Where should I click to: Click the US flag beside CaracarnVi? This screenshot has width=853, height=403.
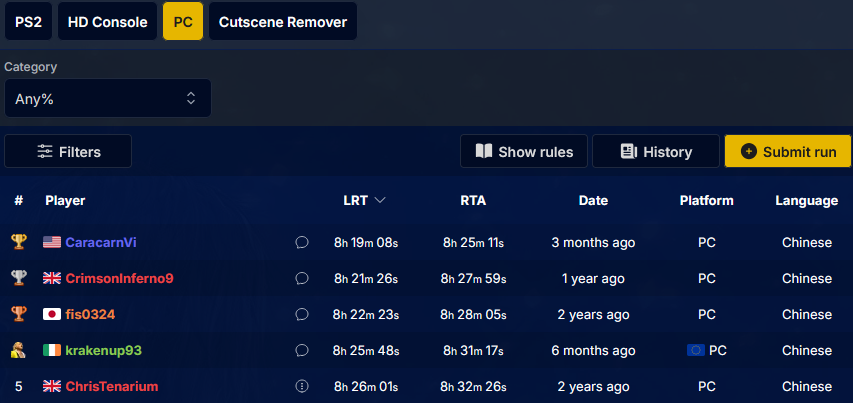pos(52,243)
